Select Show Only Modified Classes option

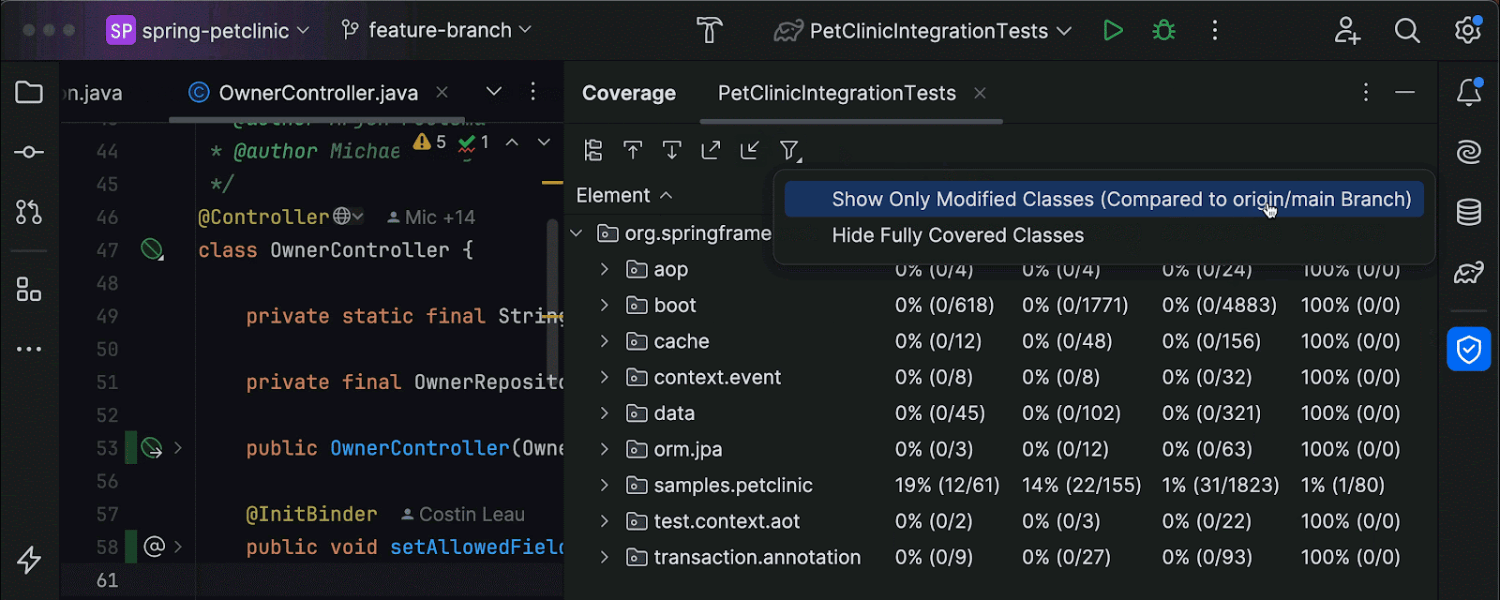pyautogui.click(x=1120, y=199)
